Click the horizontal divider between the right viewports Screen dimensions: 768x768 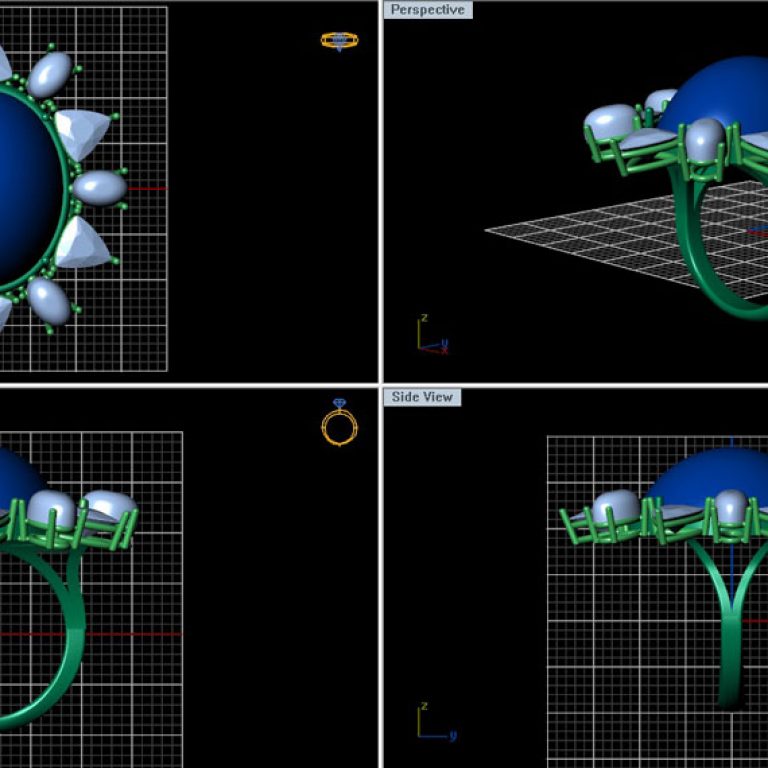[575, 385]
